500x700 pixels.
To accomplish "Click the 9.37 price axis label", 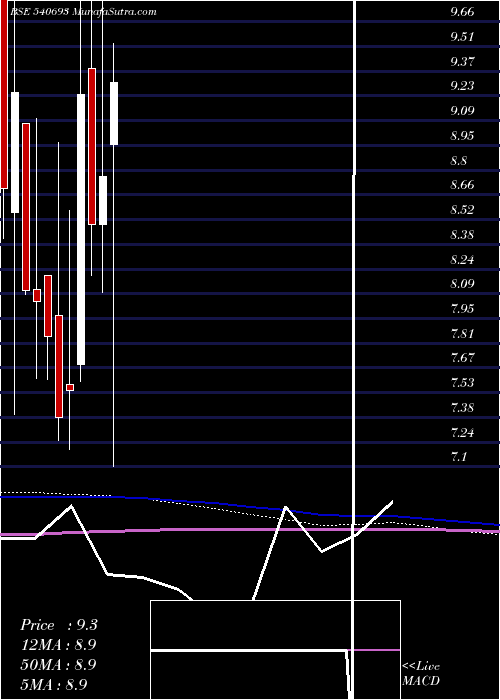I will (x=462, y=61).
